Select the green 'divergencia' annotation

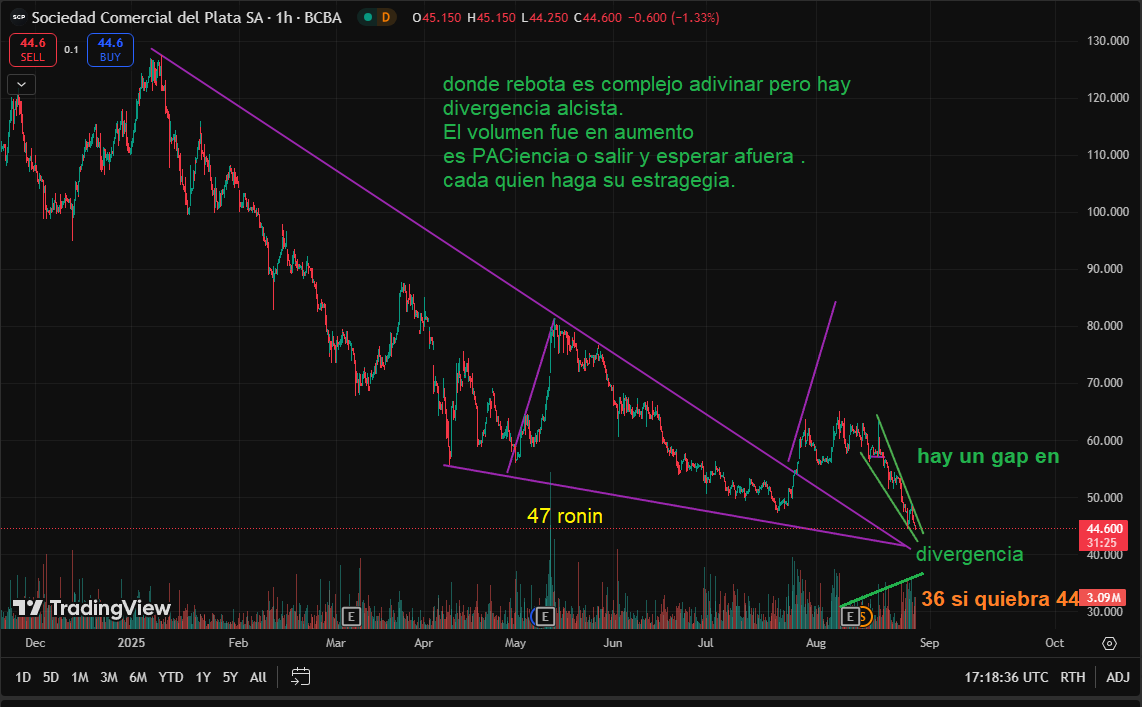969,554
